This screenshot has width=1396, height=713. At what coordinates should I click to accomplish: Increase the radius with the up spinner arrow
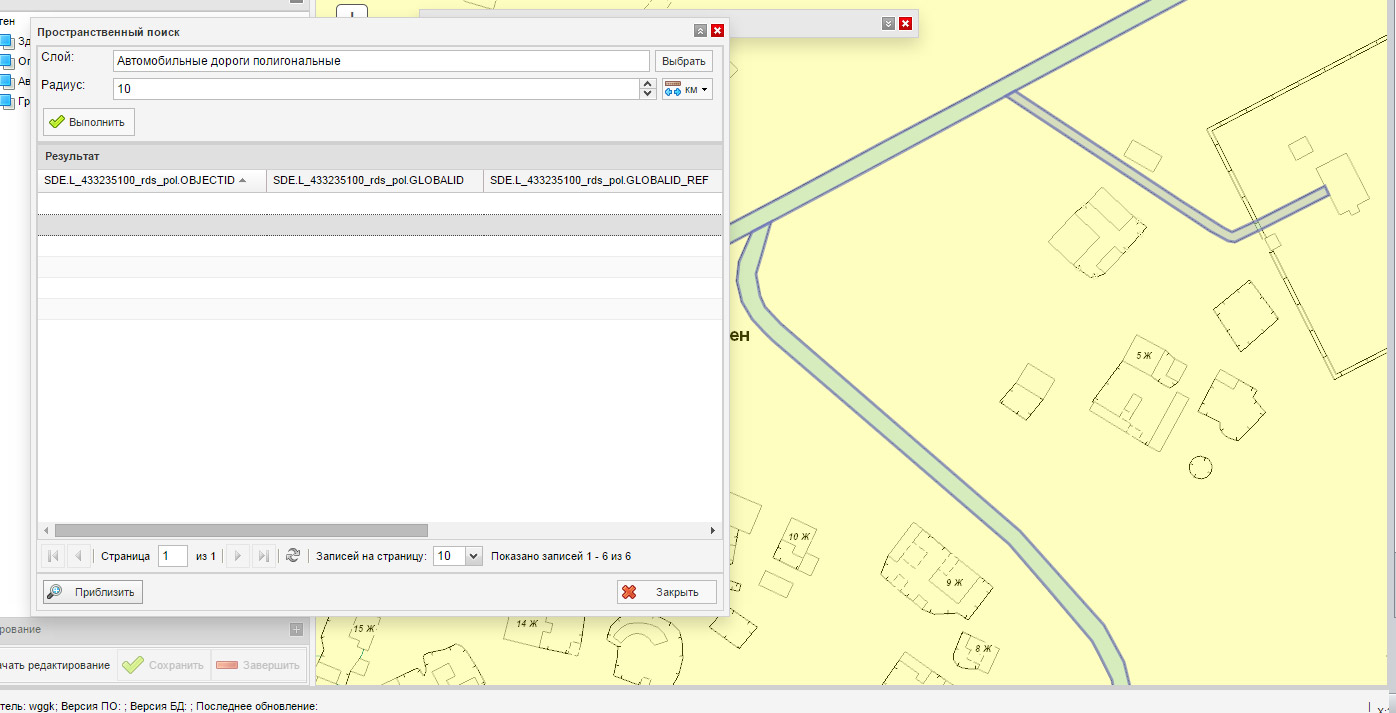647,84
